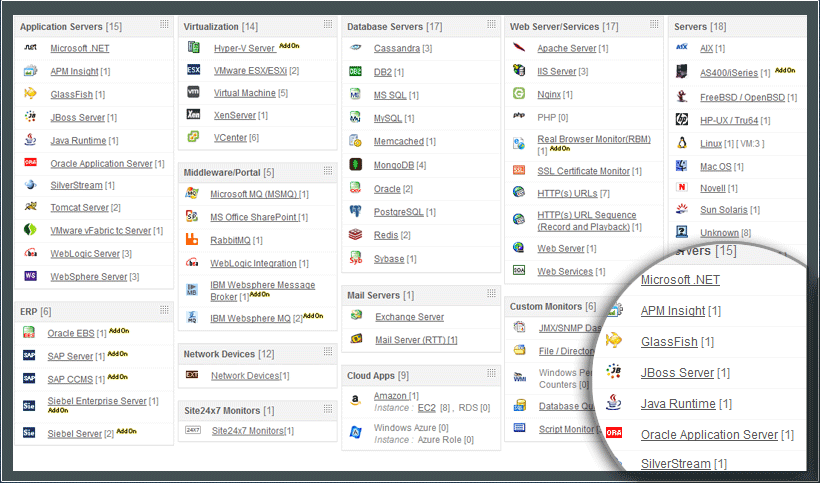Open the Network Devices link
The width and height of the screenshot is (820, 483).
pyautogui.click(x=245, y=375)
